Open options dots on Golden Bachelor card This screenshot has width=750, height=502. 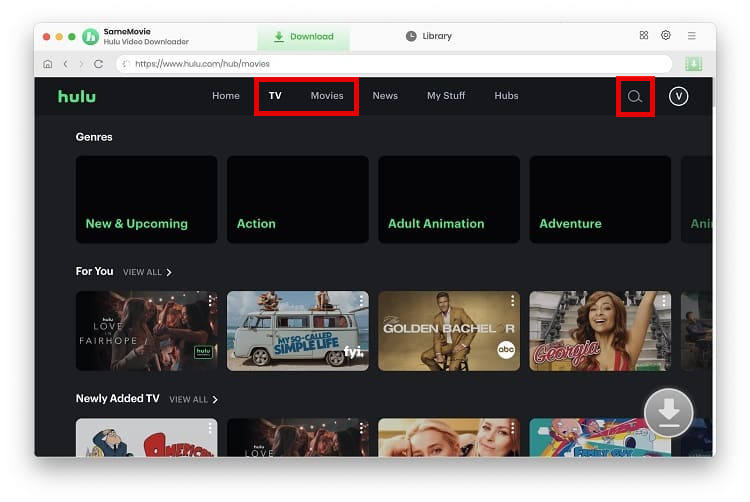512,301
